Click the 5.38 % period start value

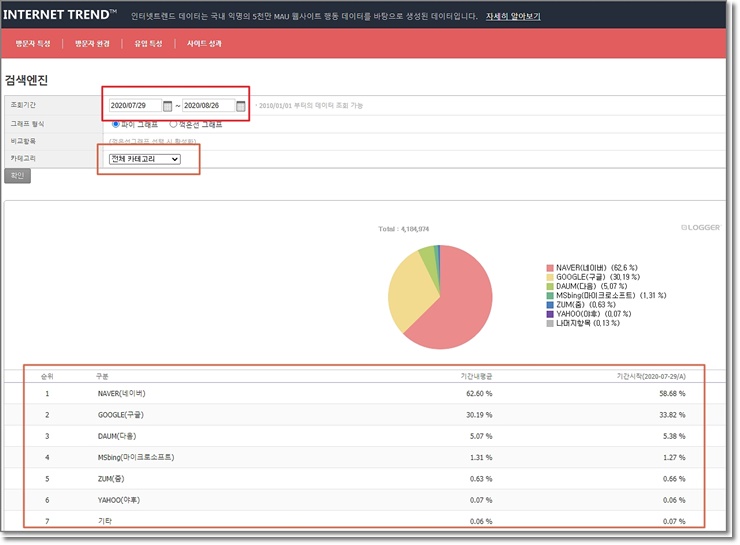674,436
